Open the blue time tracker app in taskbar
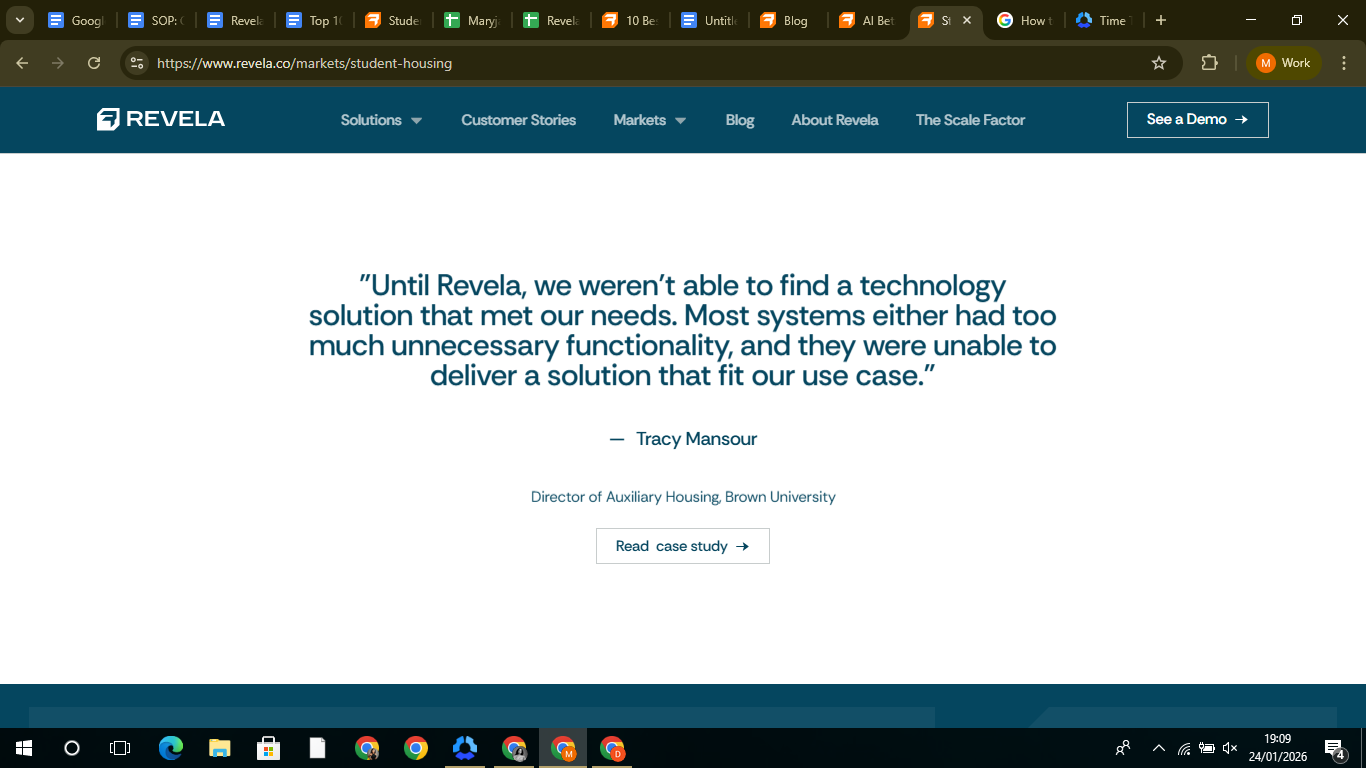This screenshot has width=1366, height=768. tap(465, 748)
